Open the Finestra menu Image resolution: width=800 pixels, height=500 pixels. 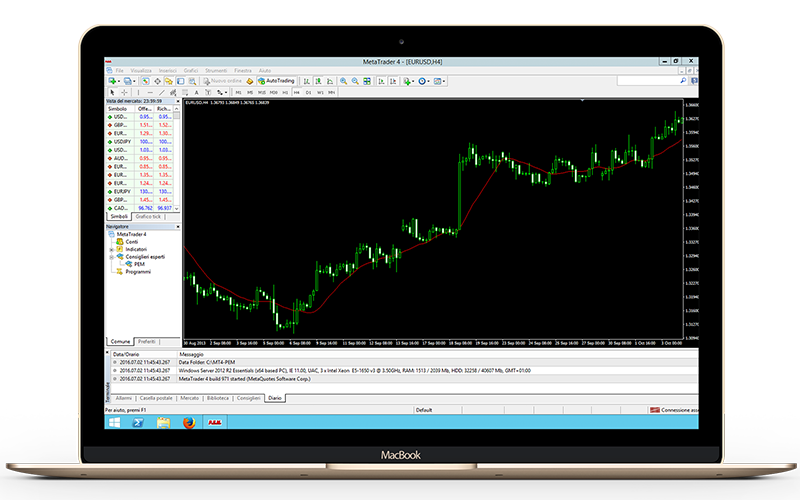(x=243, y=70)
